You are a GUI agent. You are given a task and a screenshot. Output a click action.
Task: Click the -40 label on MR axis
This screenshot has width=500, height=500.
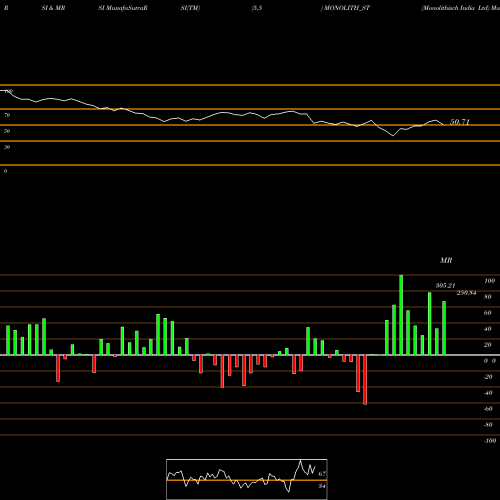pos(488,393)
